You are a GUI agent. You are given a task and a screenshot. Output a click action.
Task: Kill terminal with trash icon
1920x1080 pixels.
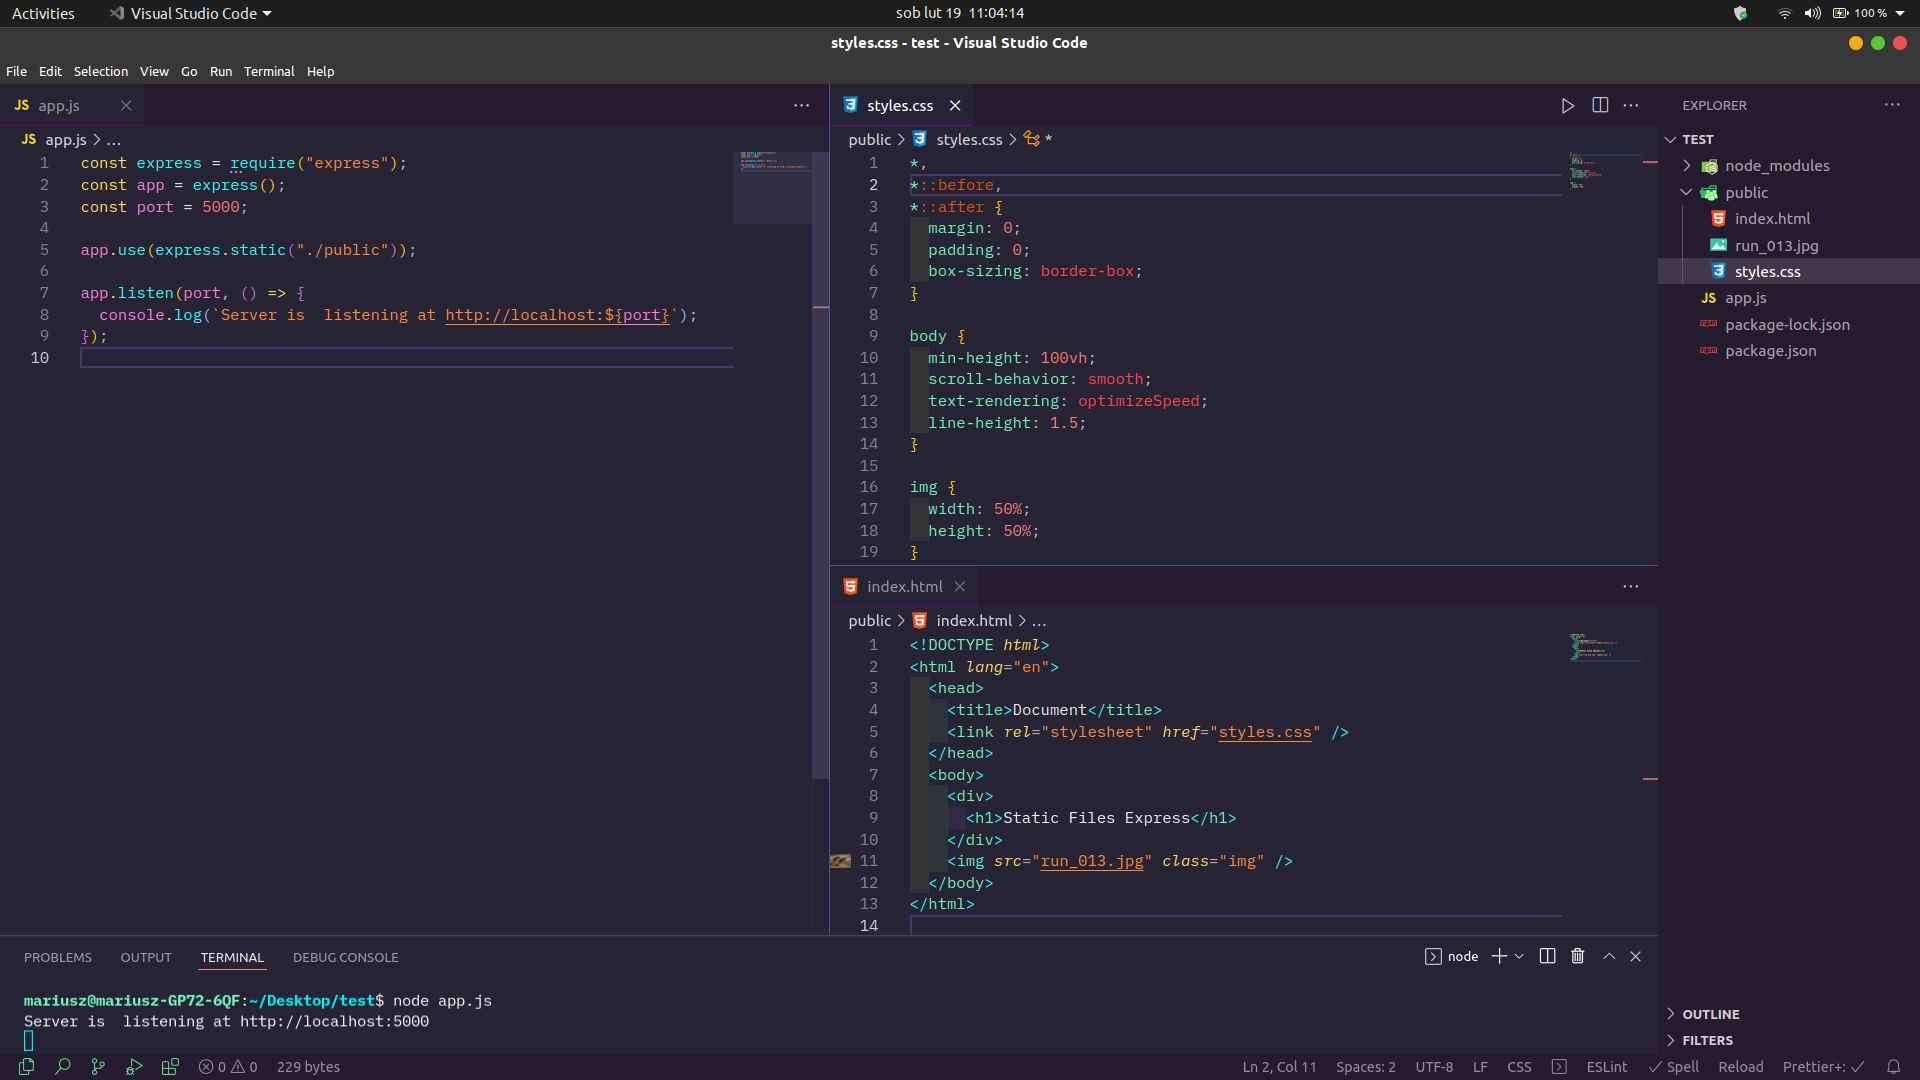[x=1578, y=956]
